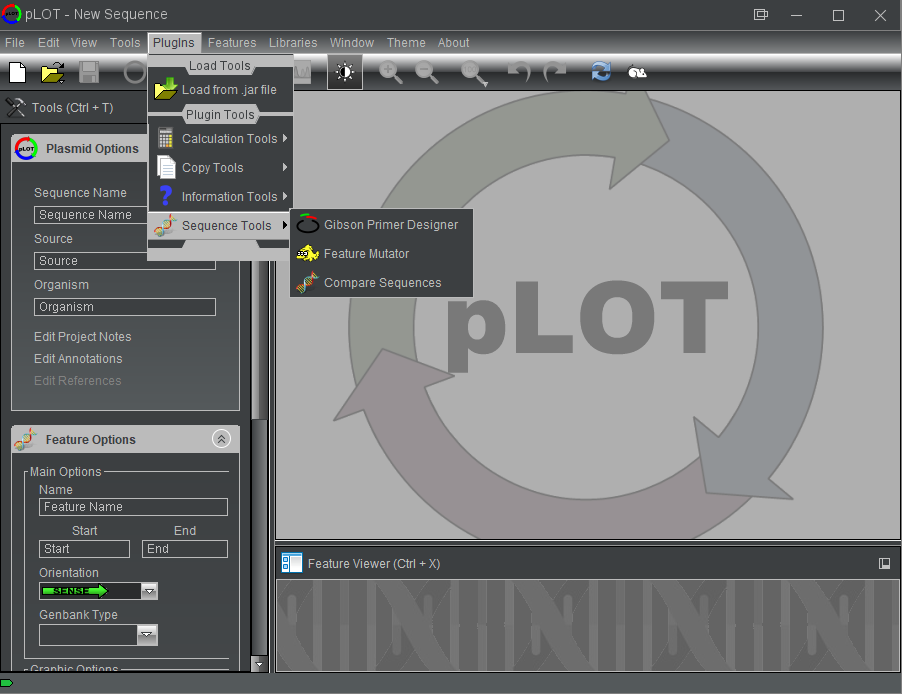Image resolution: width=902 pixels, height=694 pixels.
Task: Expand the Information Tools submenu
Action: tap(228, 197)
